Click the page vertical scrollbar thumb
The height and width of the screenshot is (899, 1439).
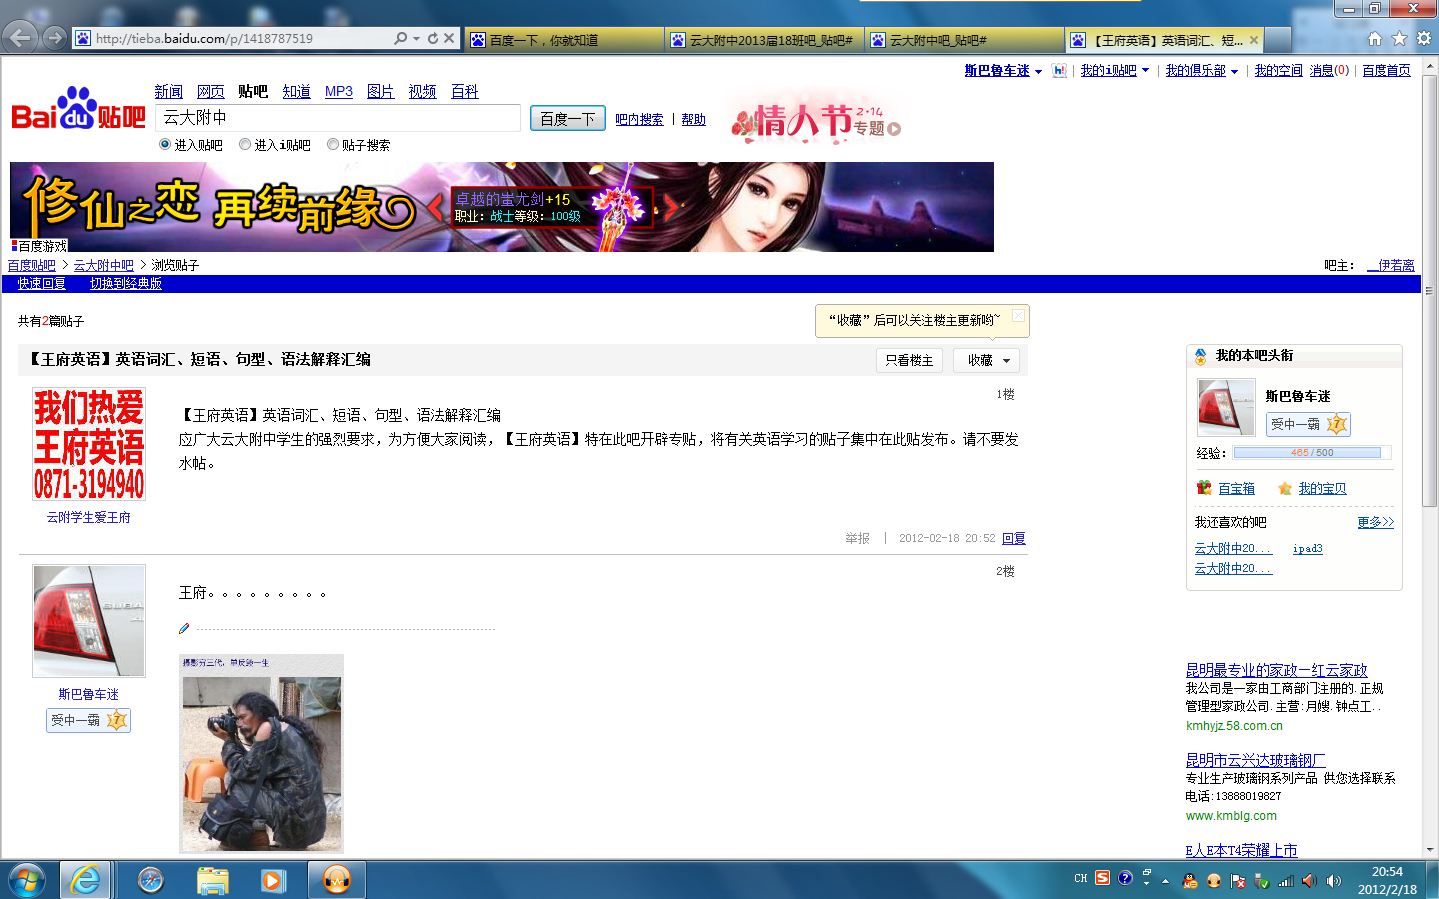1429,290
